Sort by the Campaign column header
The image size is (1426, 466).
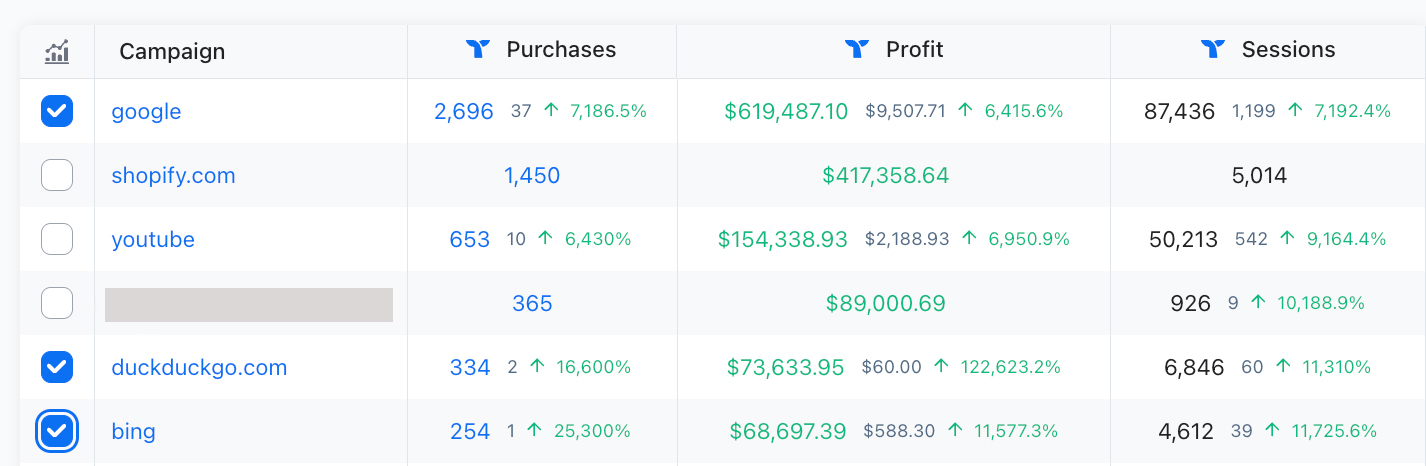point(172,51)
